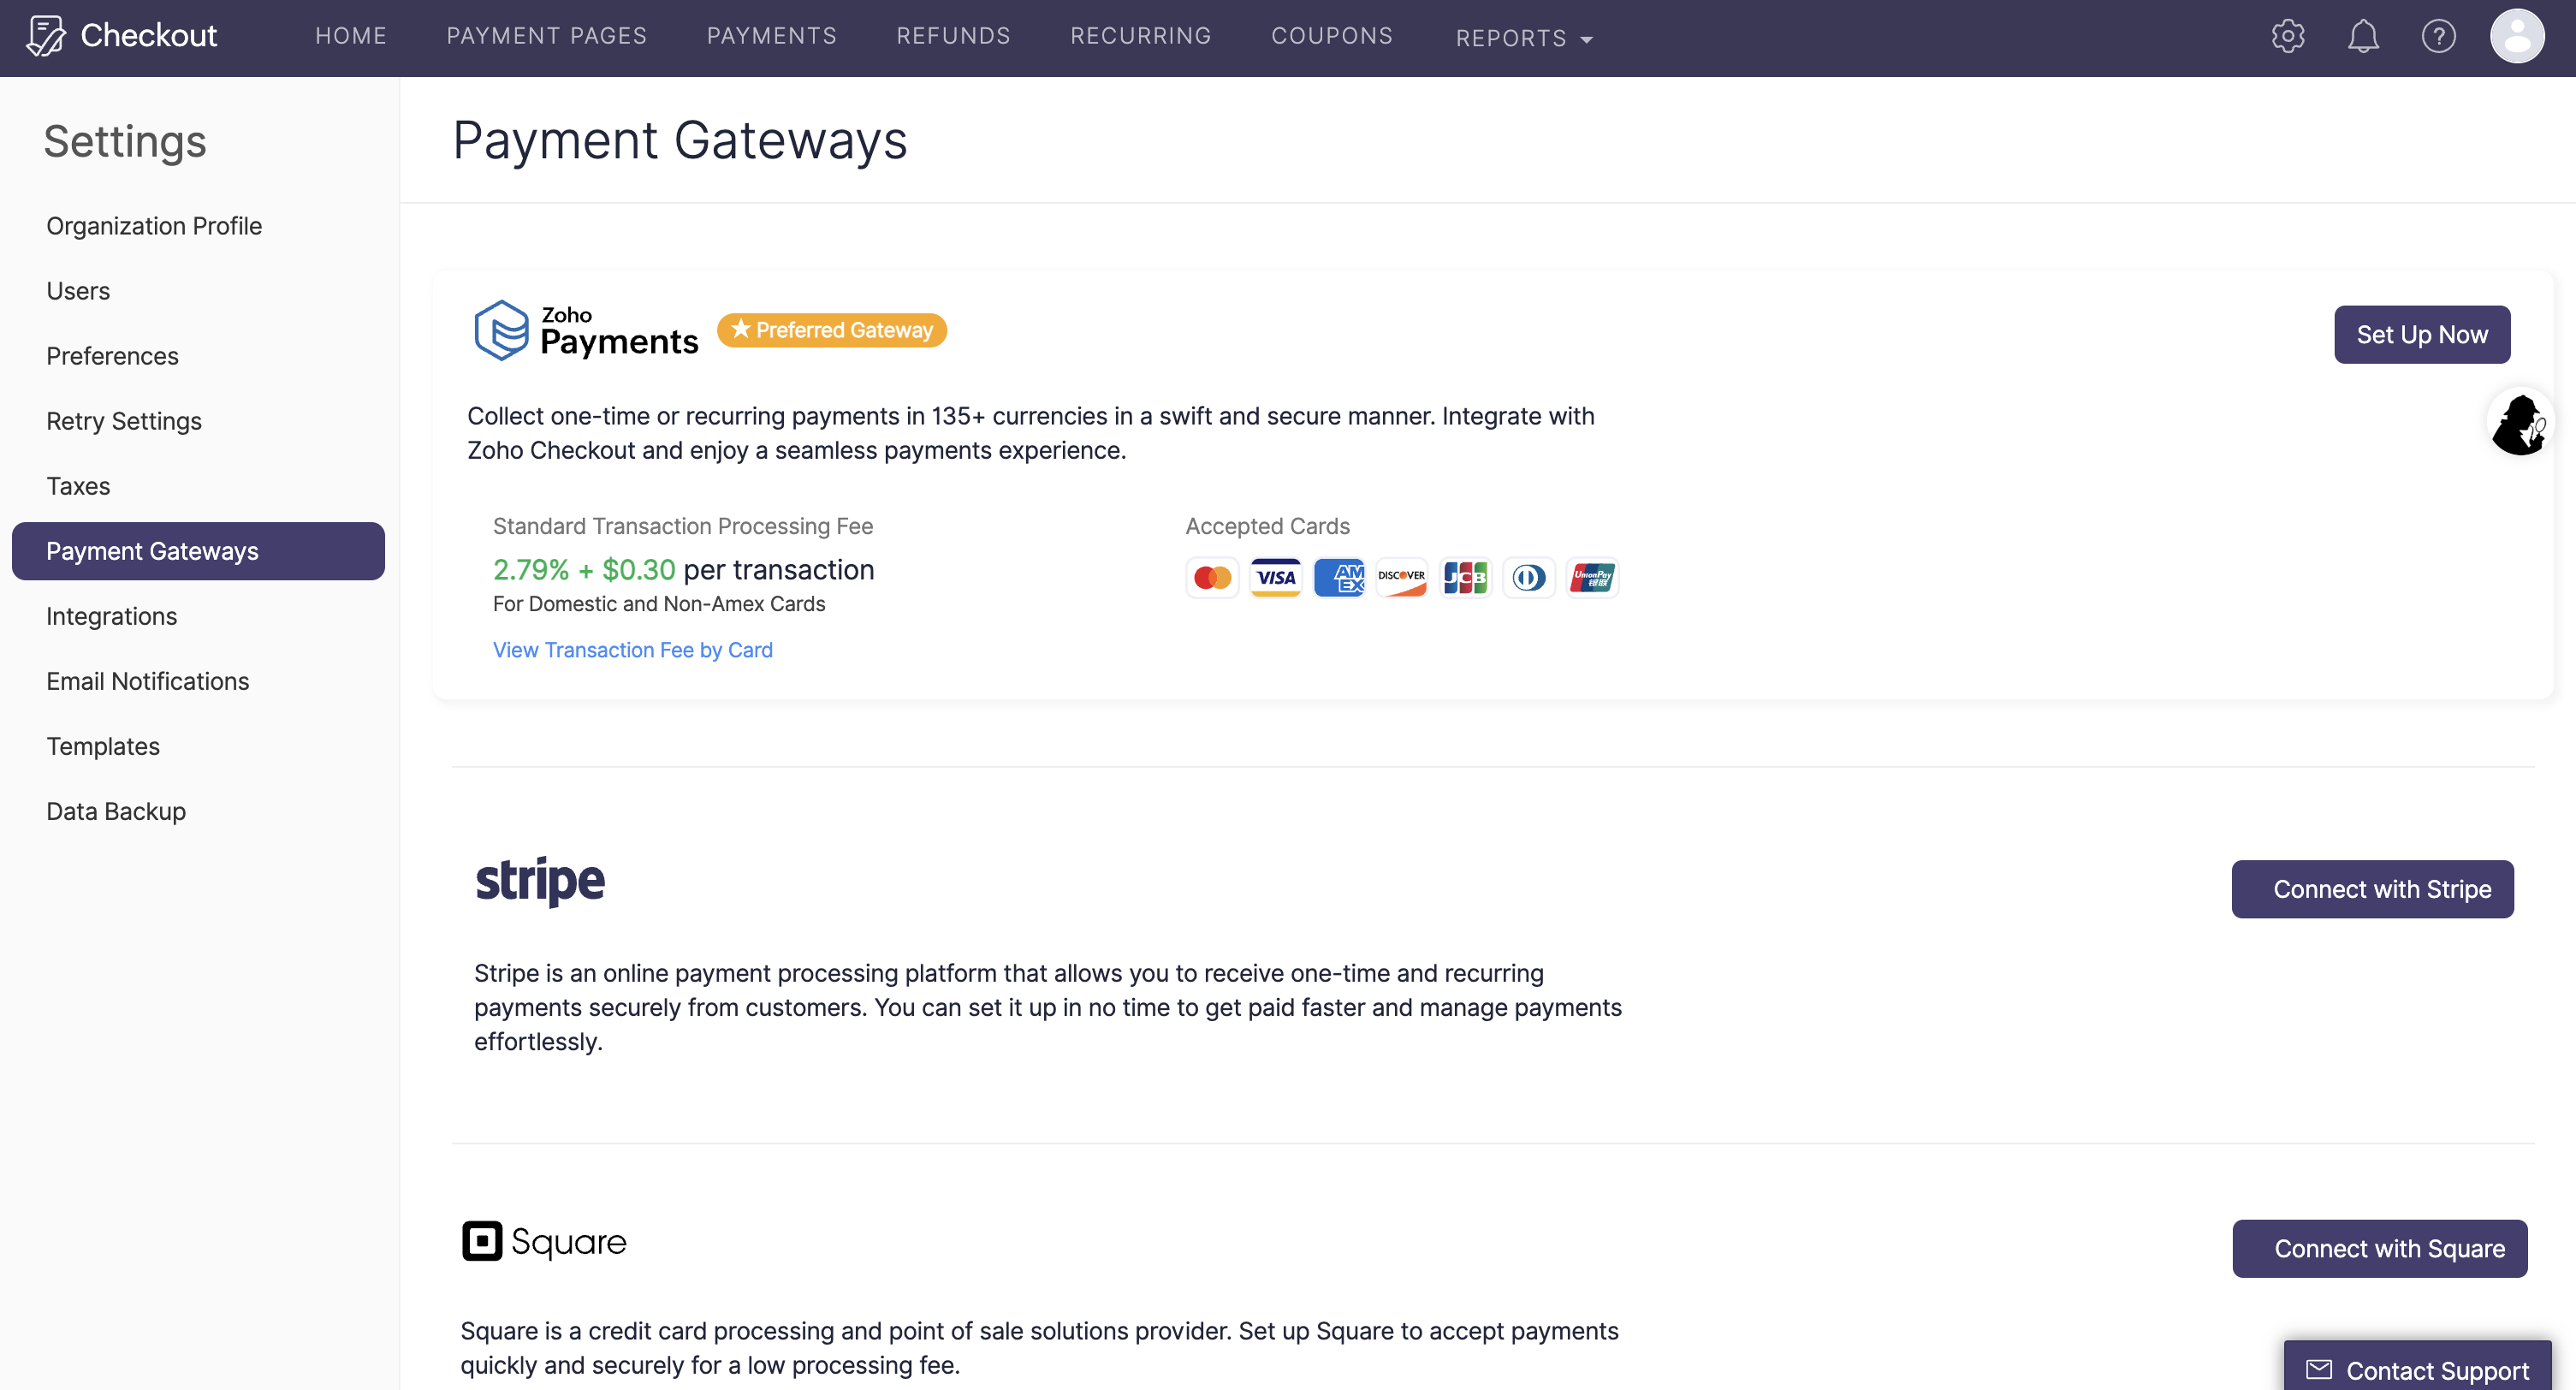Open the Recurring tab

coord(1140,36)
